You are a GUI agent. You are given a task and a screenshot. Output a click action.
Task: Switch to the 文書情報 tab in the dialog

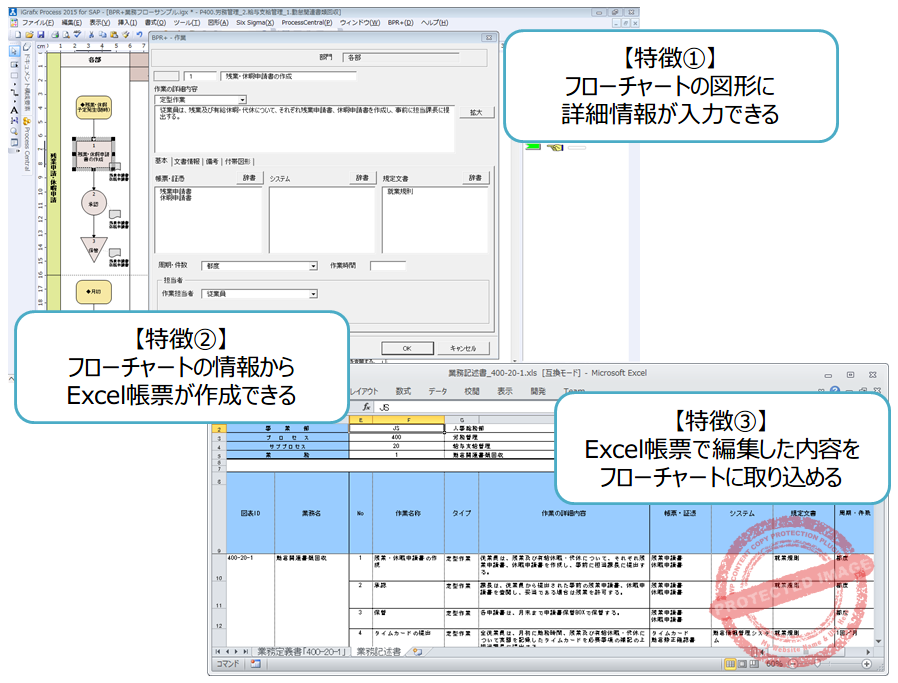tap(188, 160)
